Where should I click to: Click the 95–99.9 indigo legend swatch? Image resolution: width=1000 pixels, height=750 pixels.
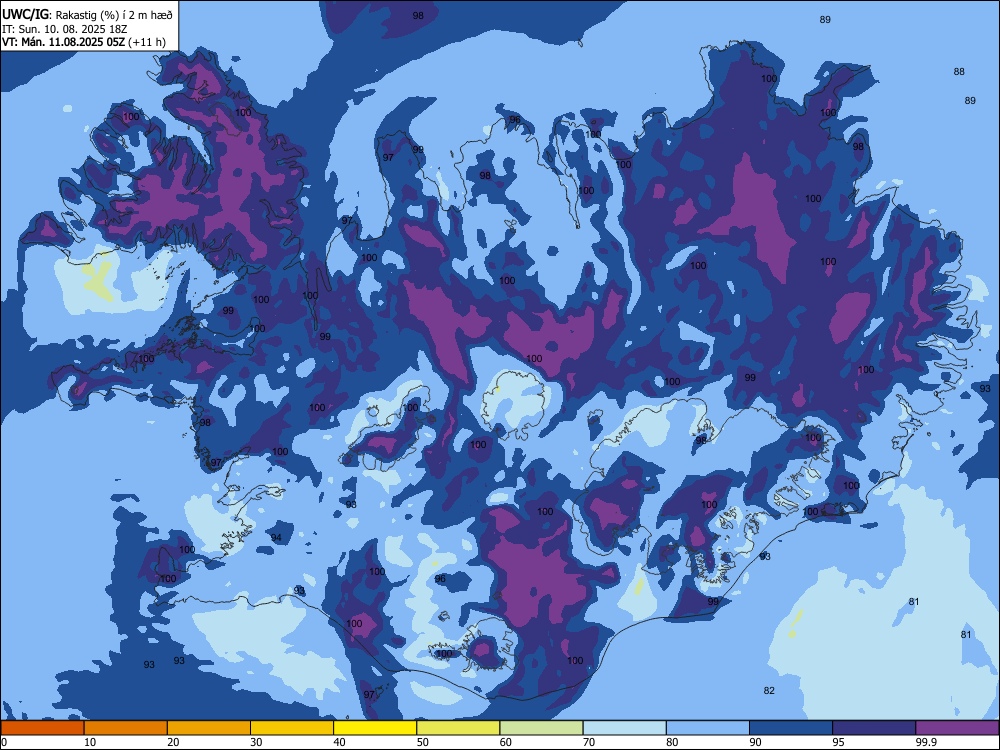874,728
